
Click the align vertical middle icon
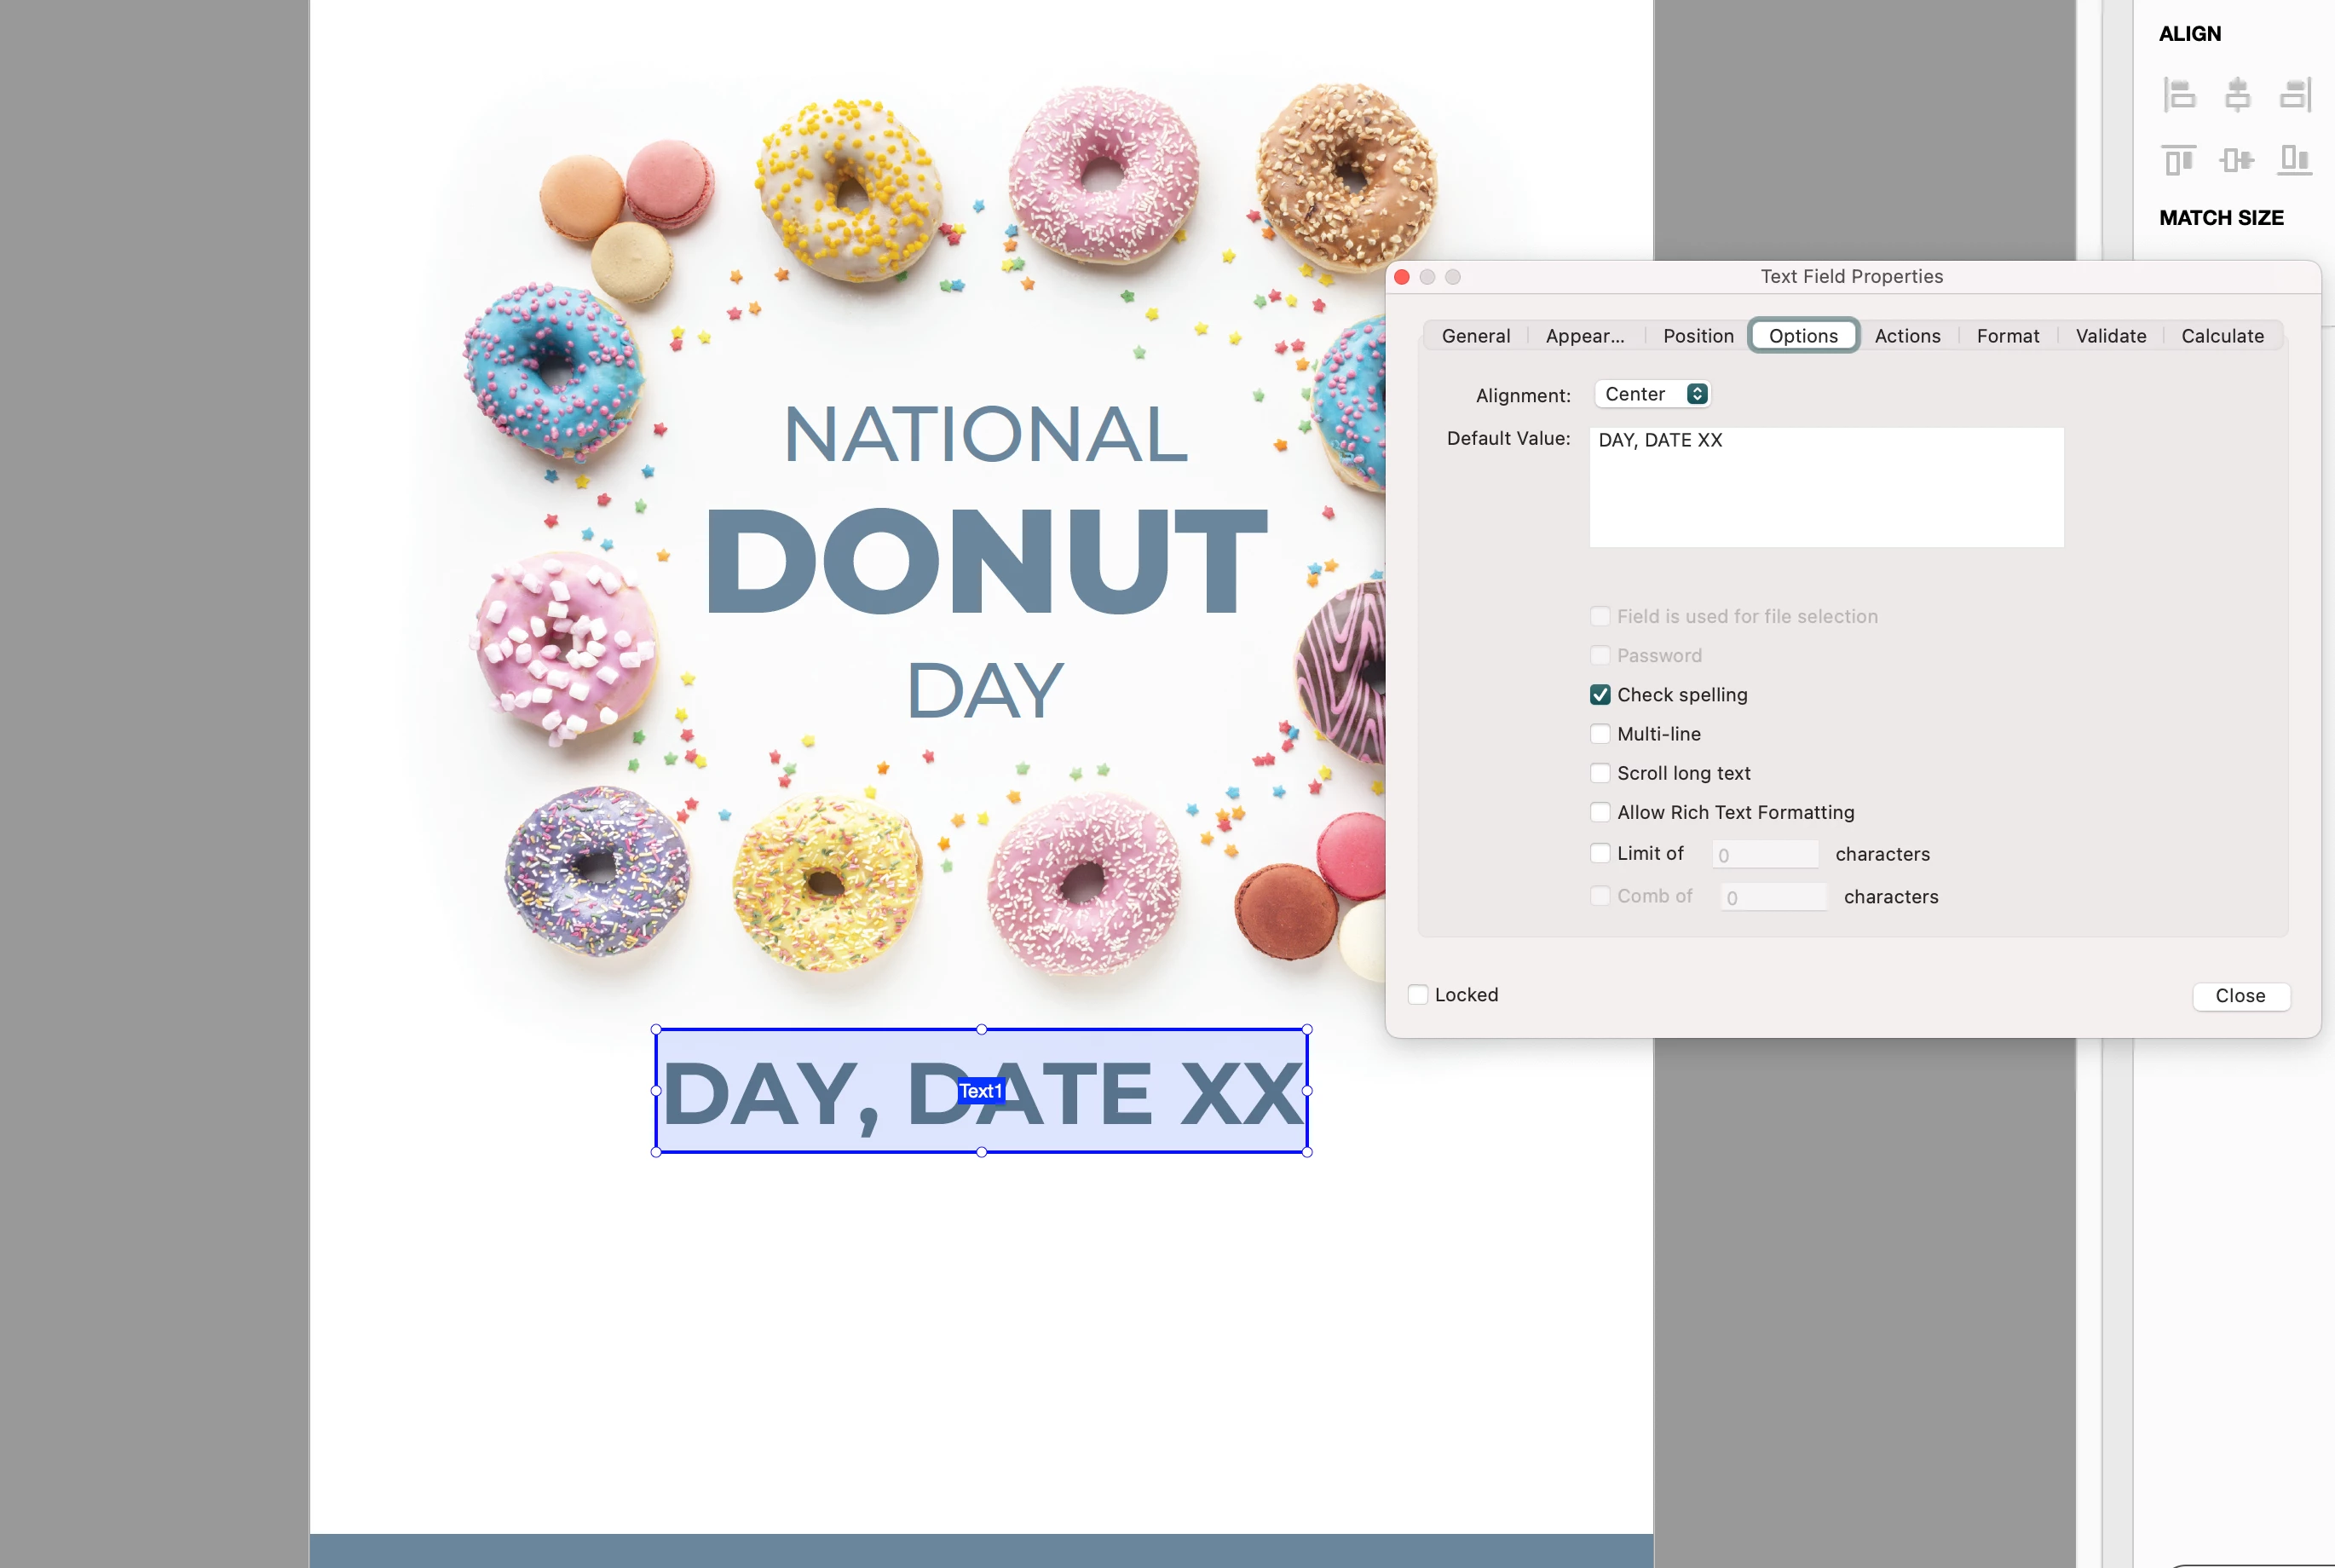[2237, 159]
